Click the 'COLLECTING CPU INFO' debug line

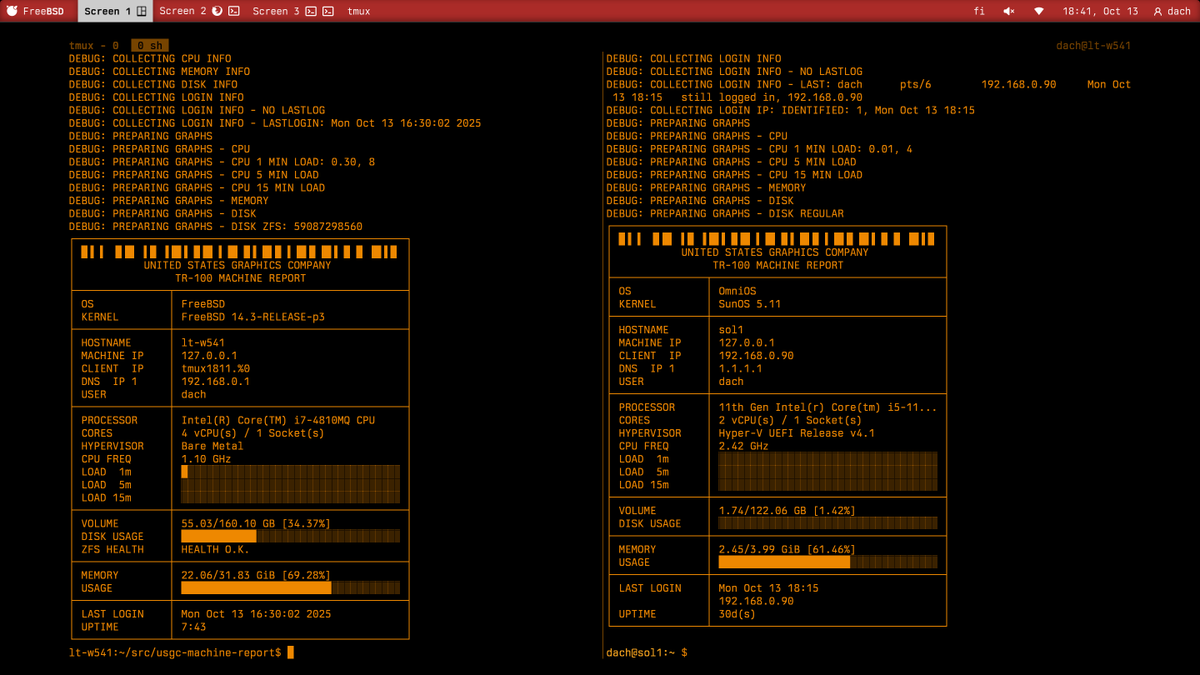pyautogui.click(x=150, y=59)
